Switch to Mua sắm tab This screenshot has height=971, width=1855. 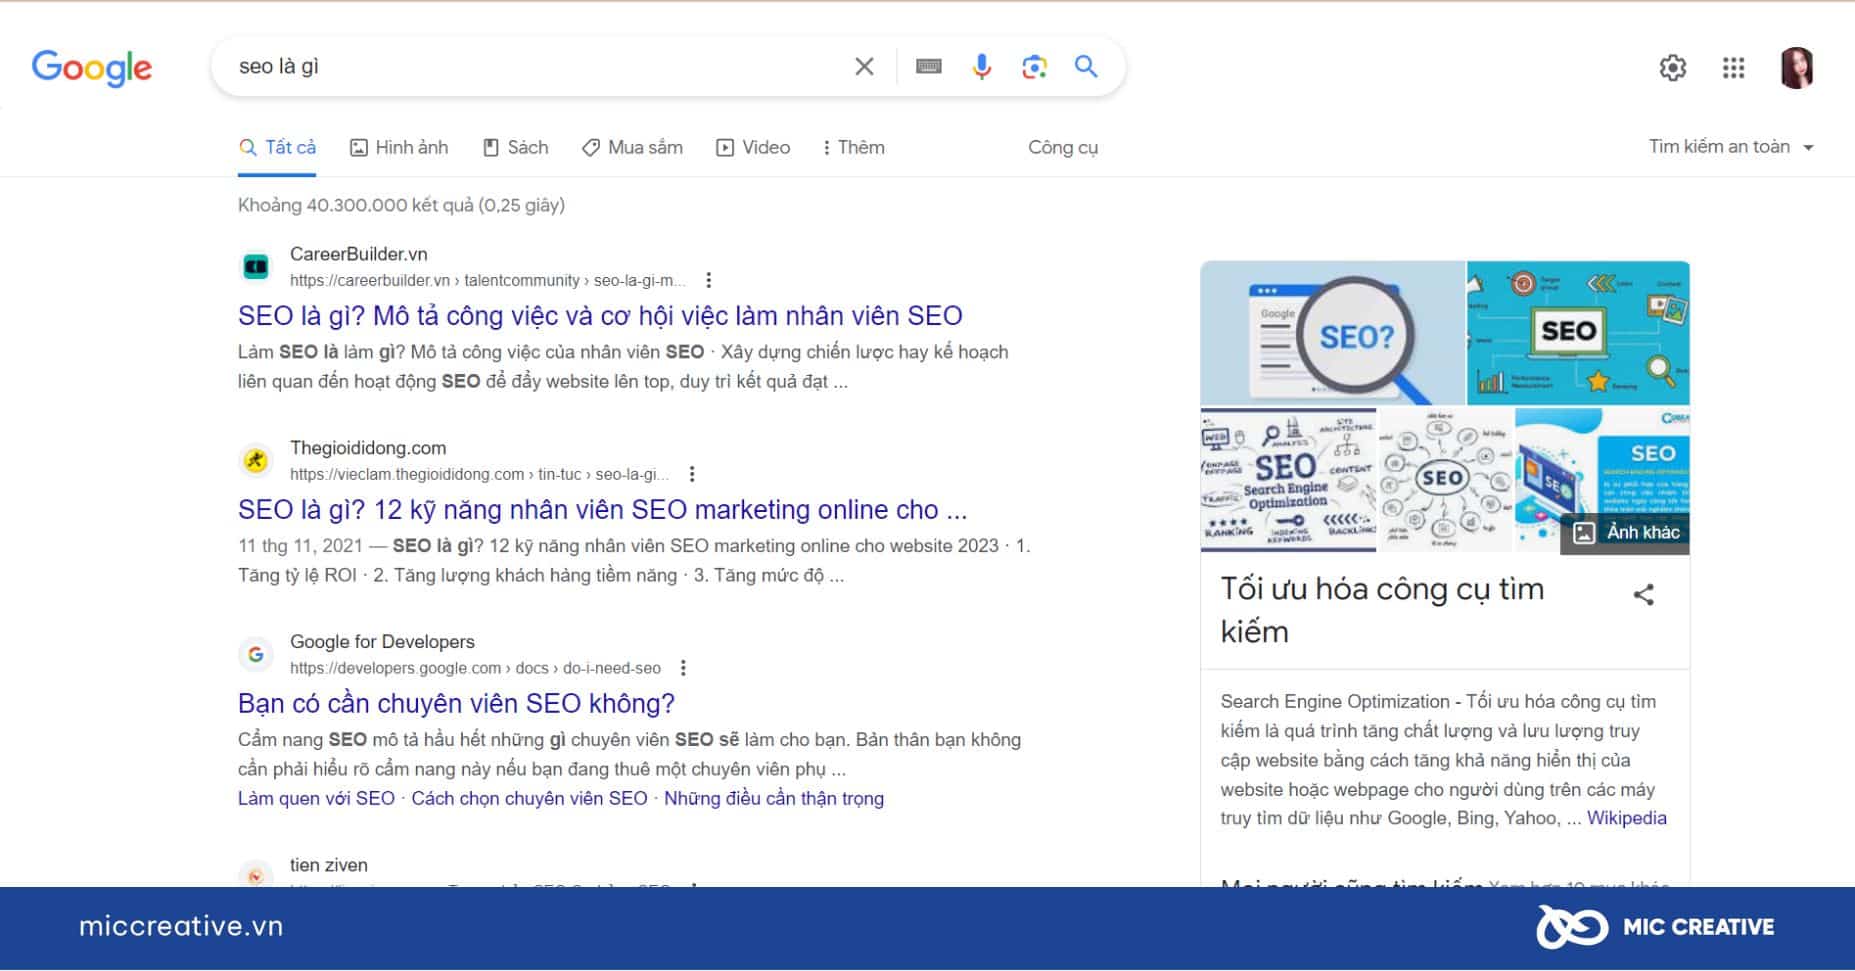pos(632,148)
